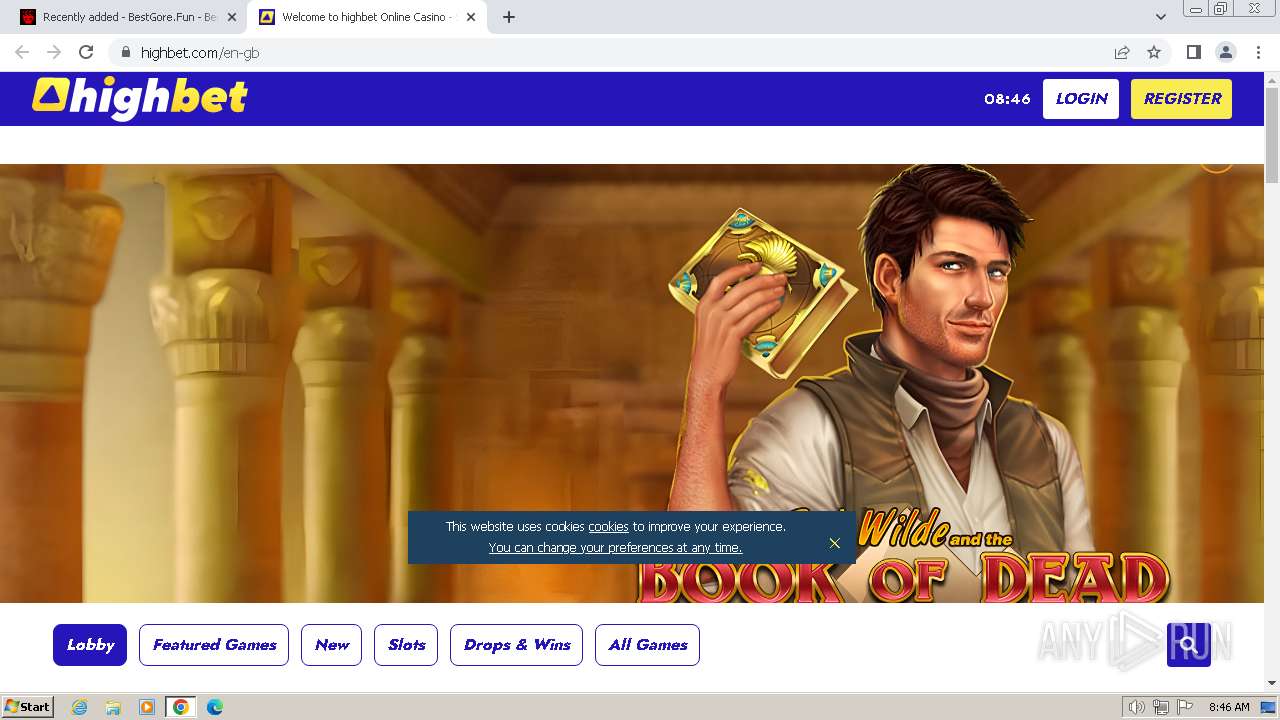
Task: Expand the tab search chevron
Action: pyautogui.click(x=1160, y=17)
